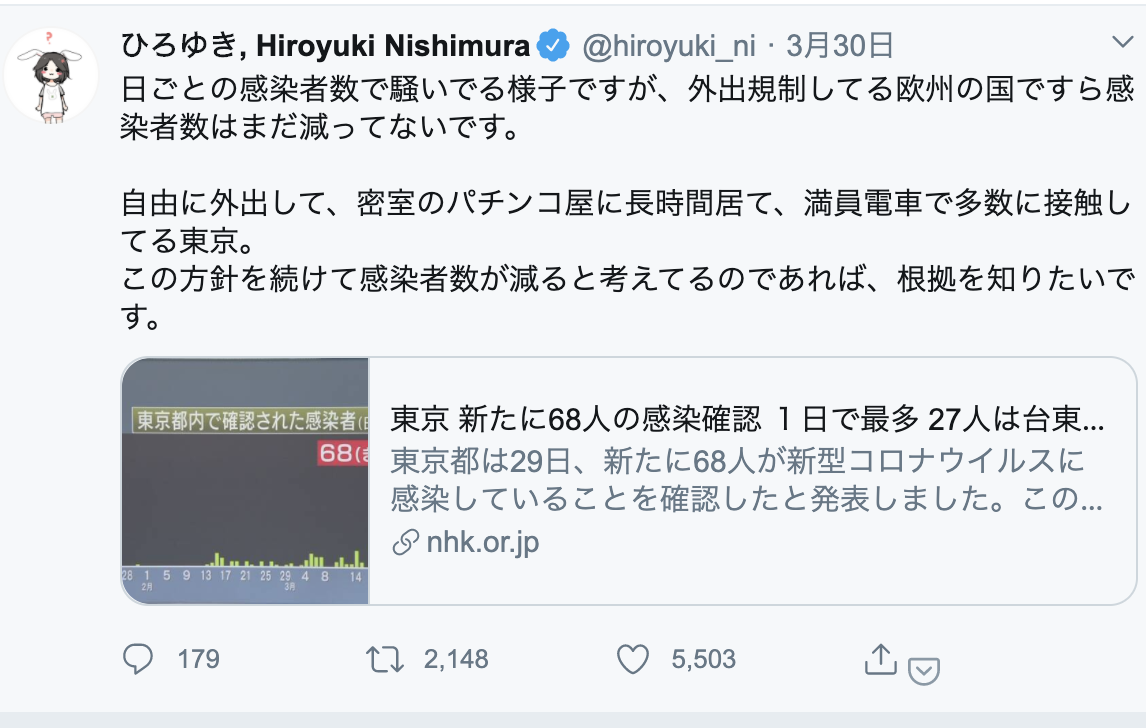This screenshot has width=1146, height=728.
Task: Open the NHK article headline about 68人
Action: coord(747,419)
